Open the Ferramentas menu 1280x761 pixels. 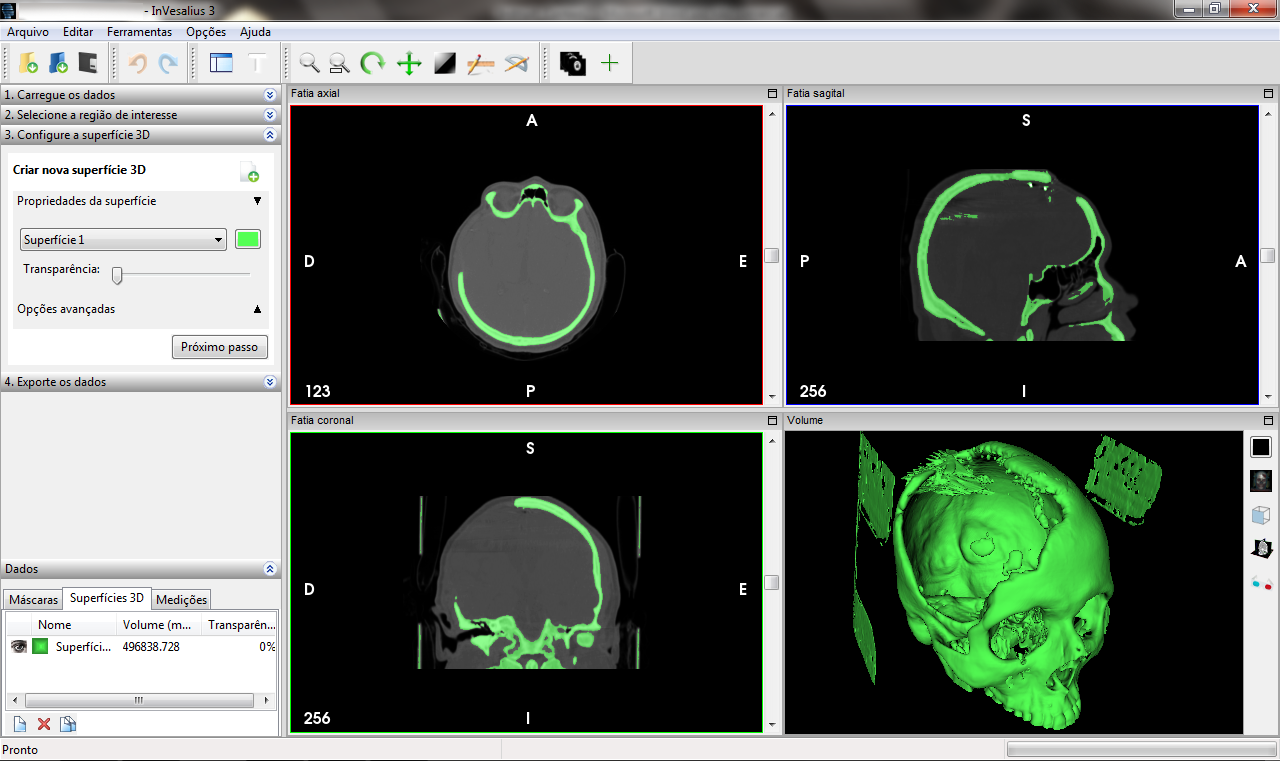(x=139, y=32)
